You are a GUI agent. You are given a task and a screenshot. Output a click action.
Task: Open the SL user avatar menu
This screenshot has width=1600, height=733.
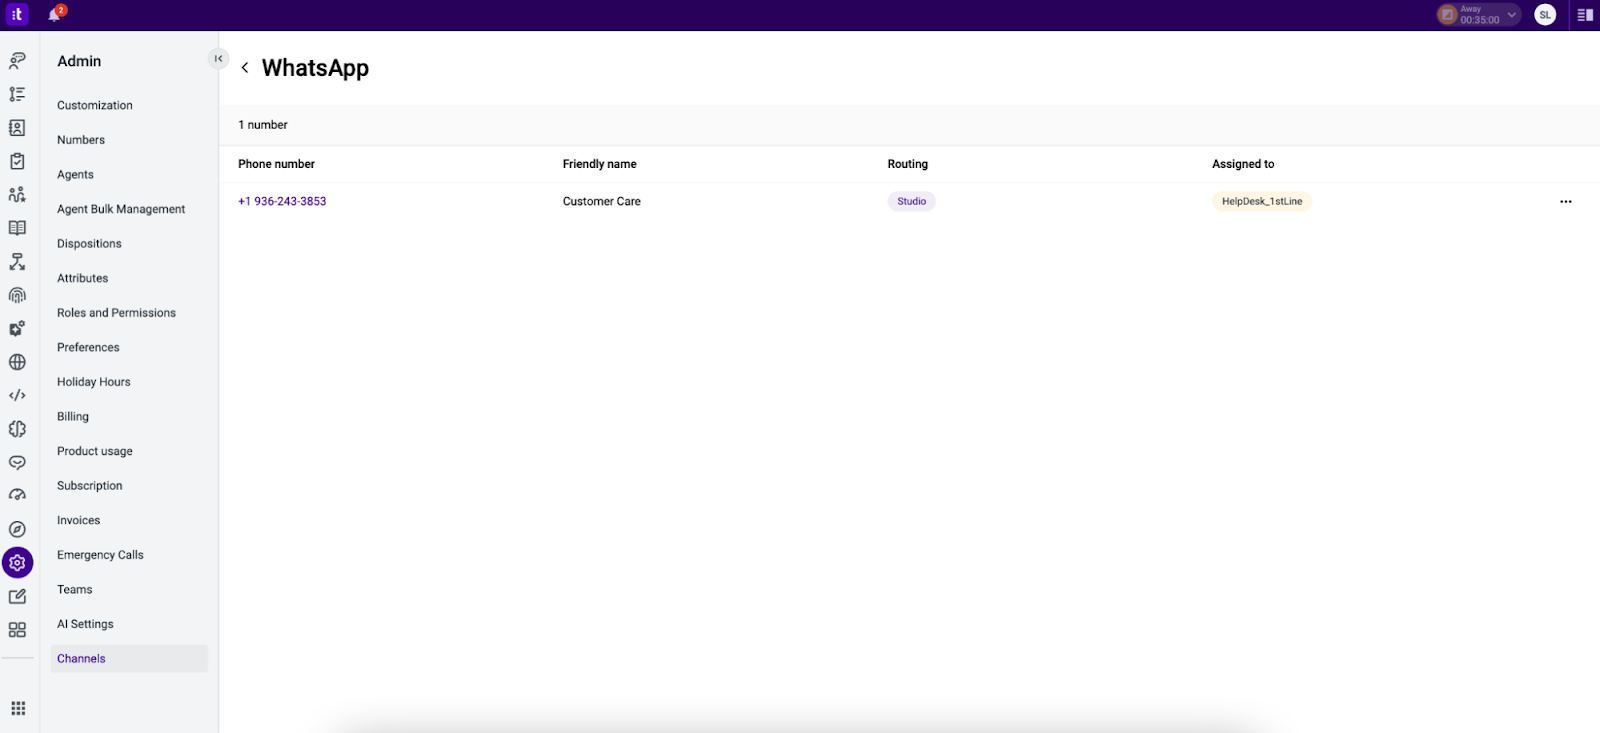[x=1545, y=15]
